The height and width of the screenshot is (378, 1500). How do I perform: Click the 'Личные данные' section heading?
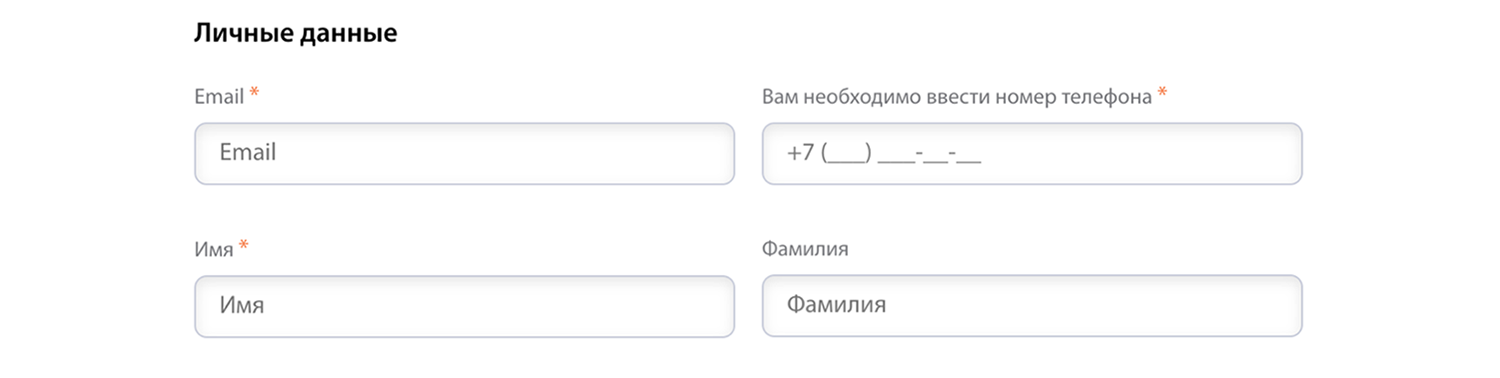296,33
